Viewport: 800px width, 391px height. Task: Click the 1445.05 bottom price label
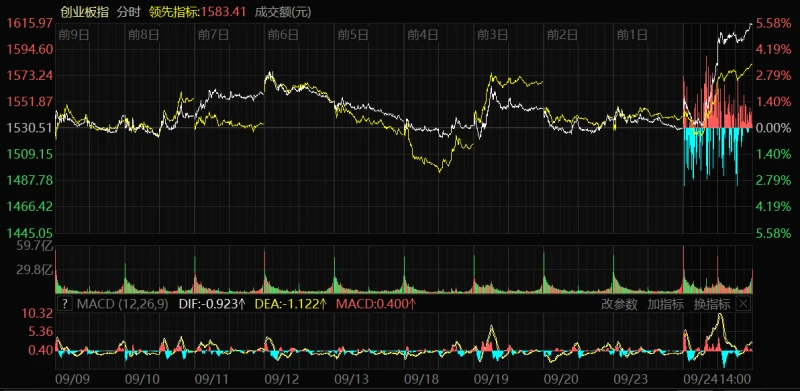[29, 233]
